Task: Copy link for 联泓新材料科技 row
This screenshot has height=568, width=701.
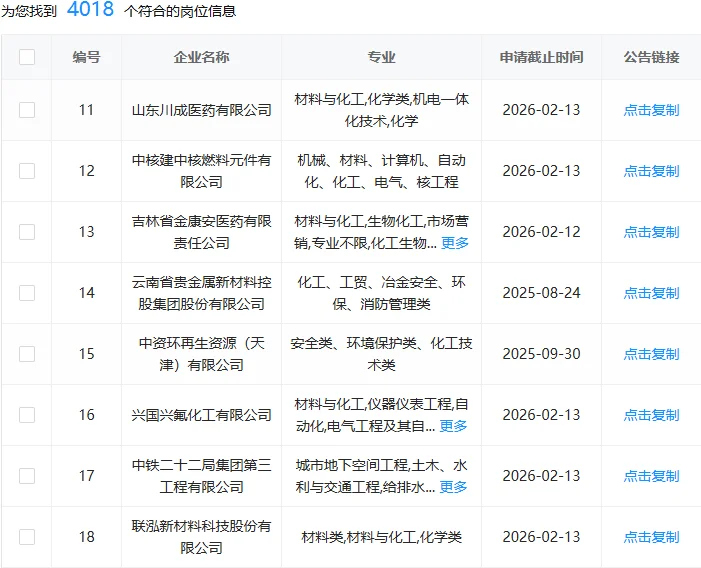Action: click(651, 537)
